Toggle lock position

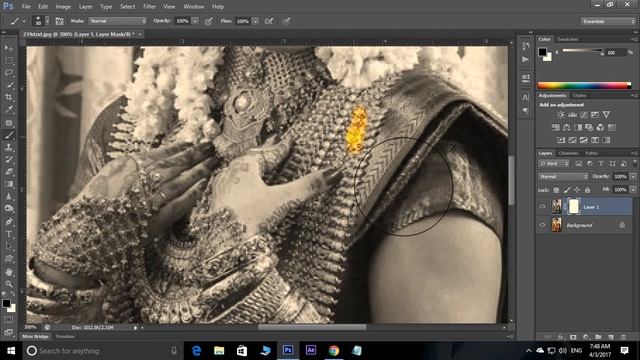coord(577,190)
